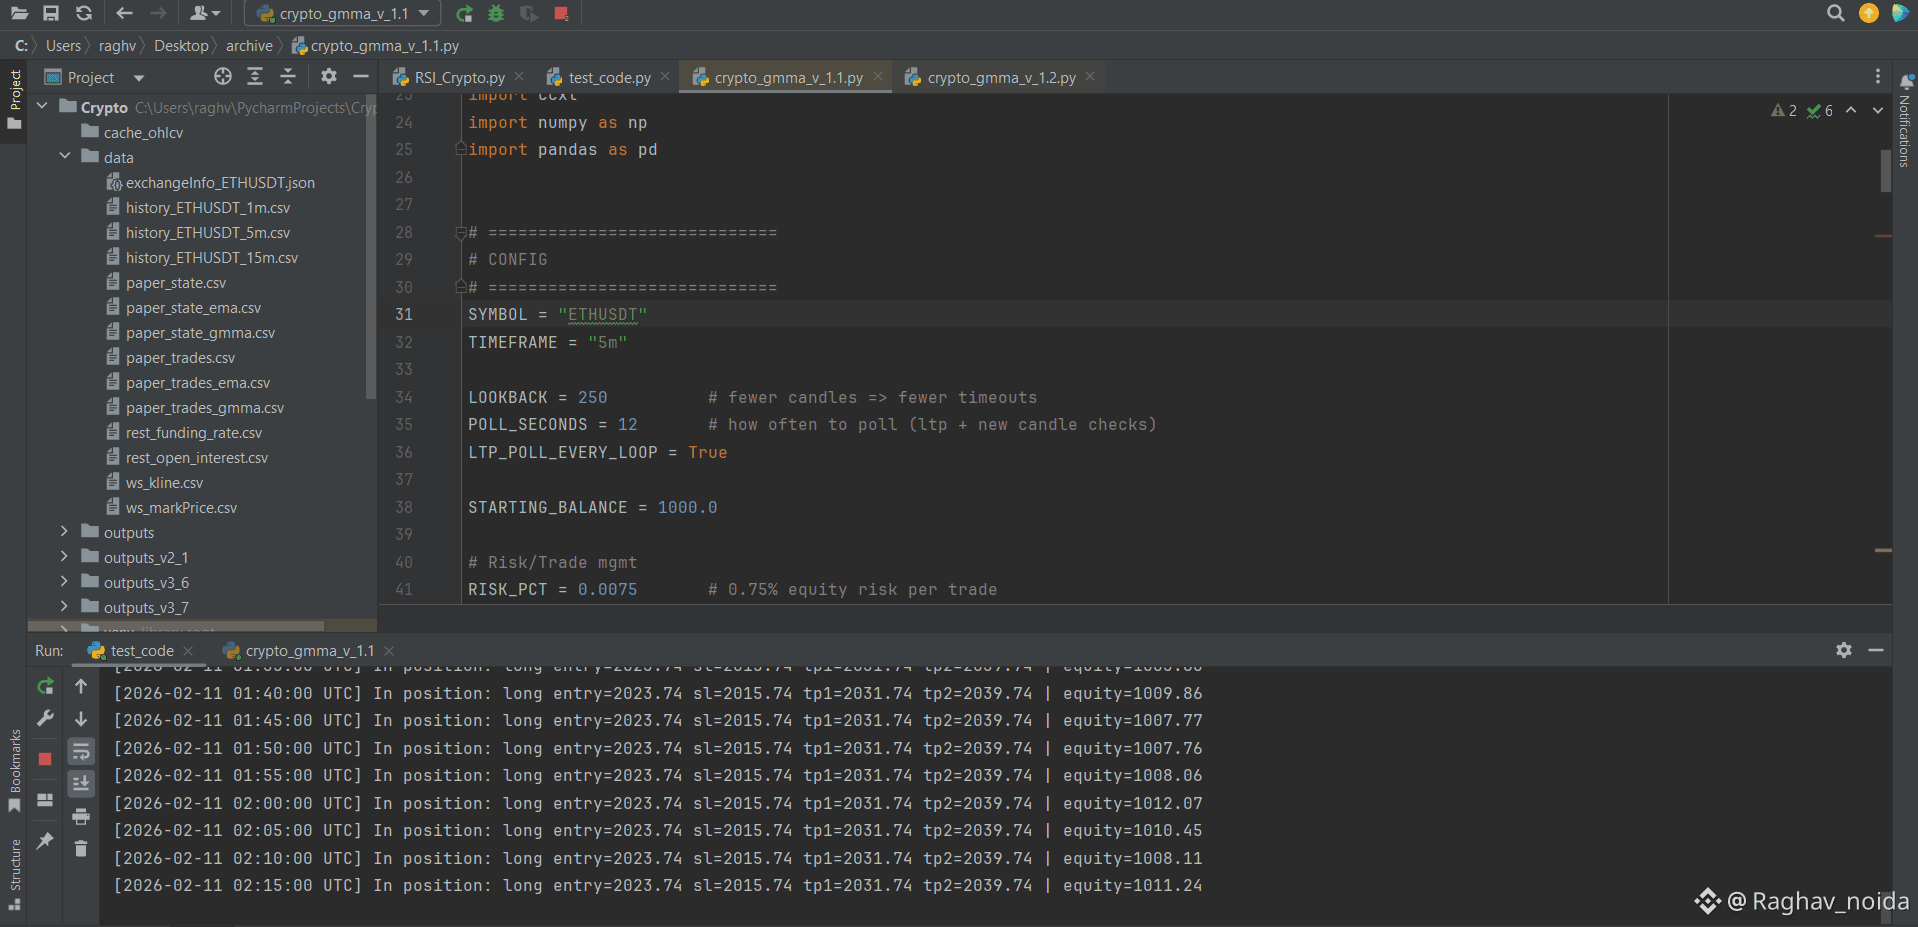Image resolution: width=1918 pixels, height=927 pixels.
Task: Open Run panel settings gear
Action: point(1844,650)
